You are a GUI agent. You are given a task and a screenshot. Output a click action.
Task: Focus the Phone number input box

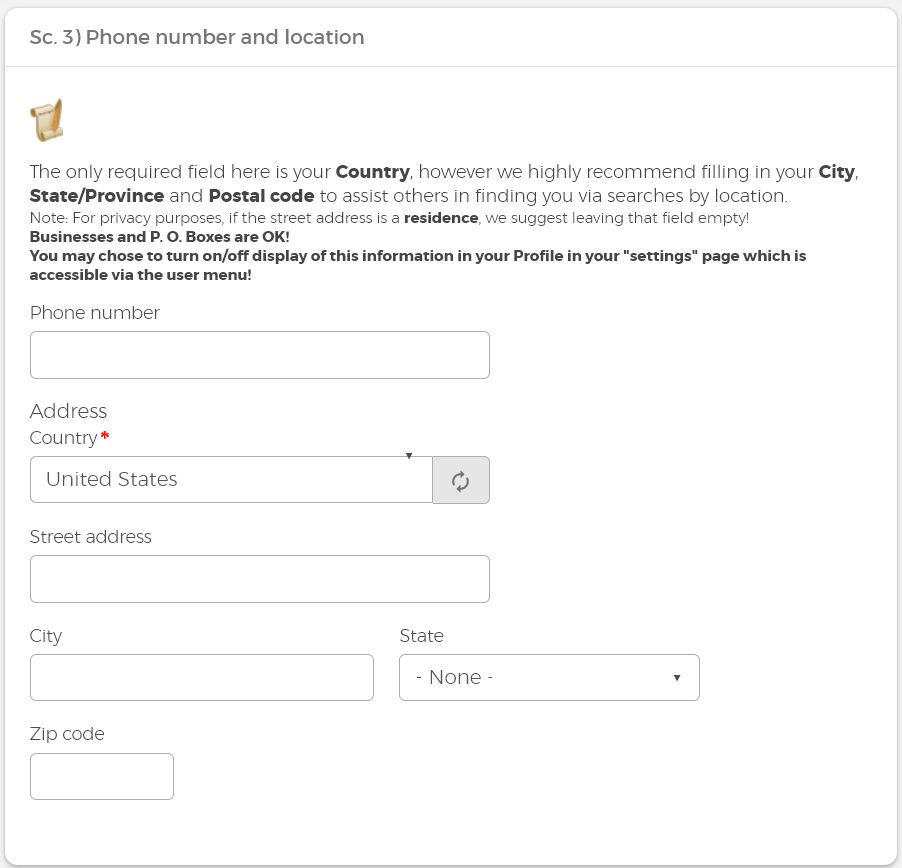tap(259, 355)
